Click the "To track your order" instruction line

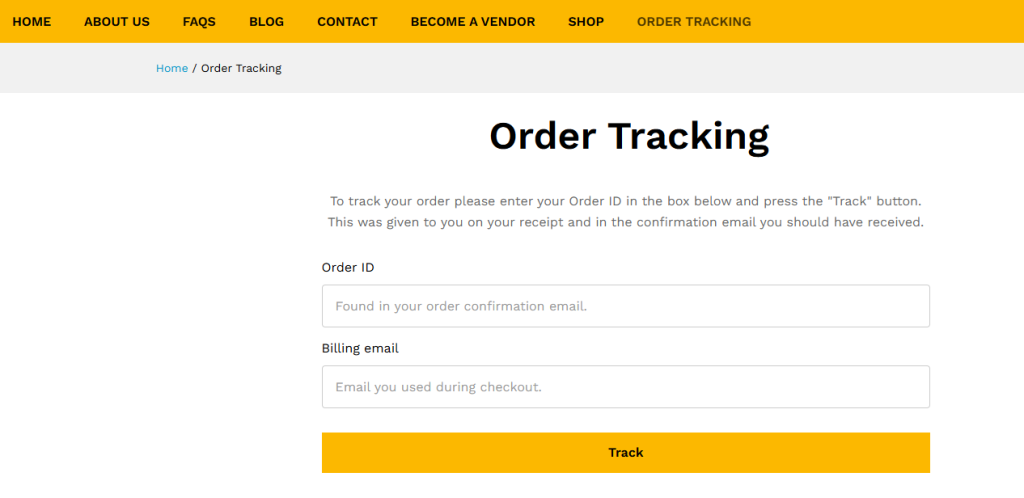tap(625, 200)
